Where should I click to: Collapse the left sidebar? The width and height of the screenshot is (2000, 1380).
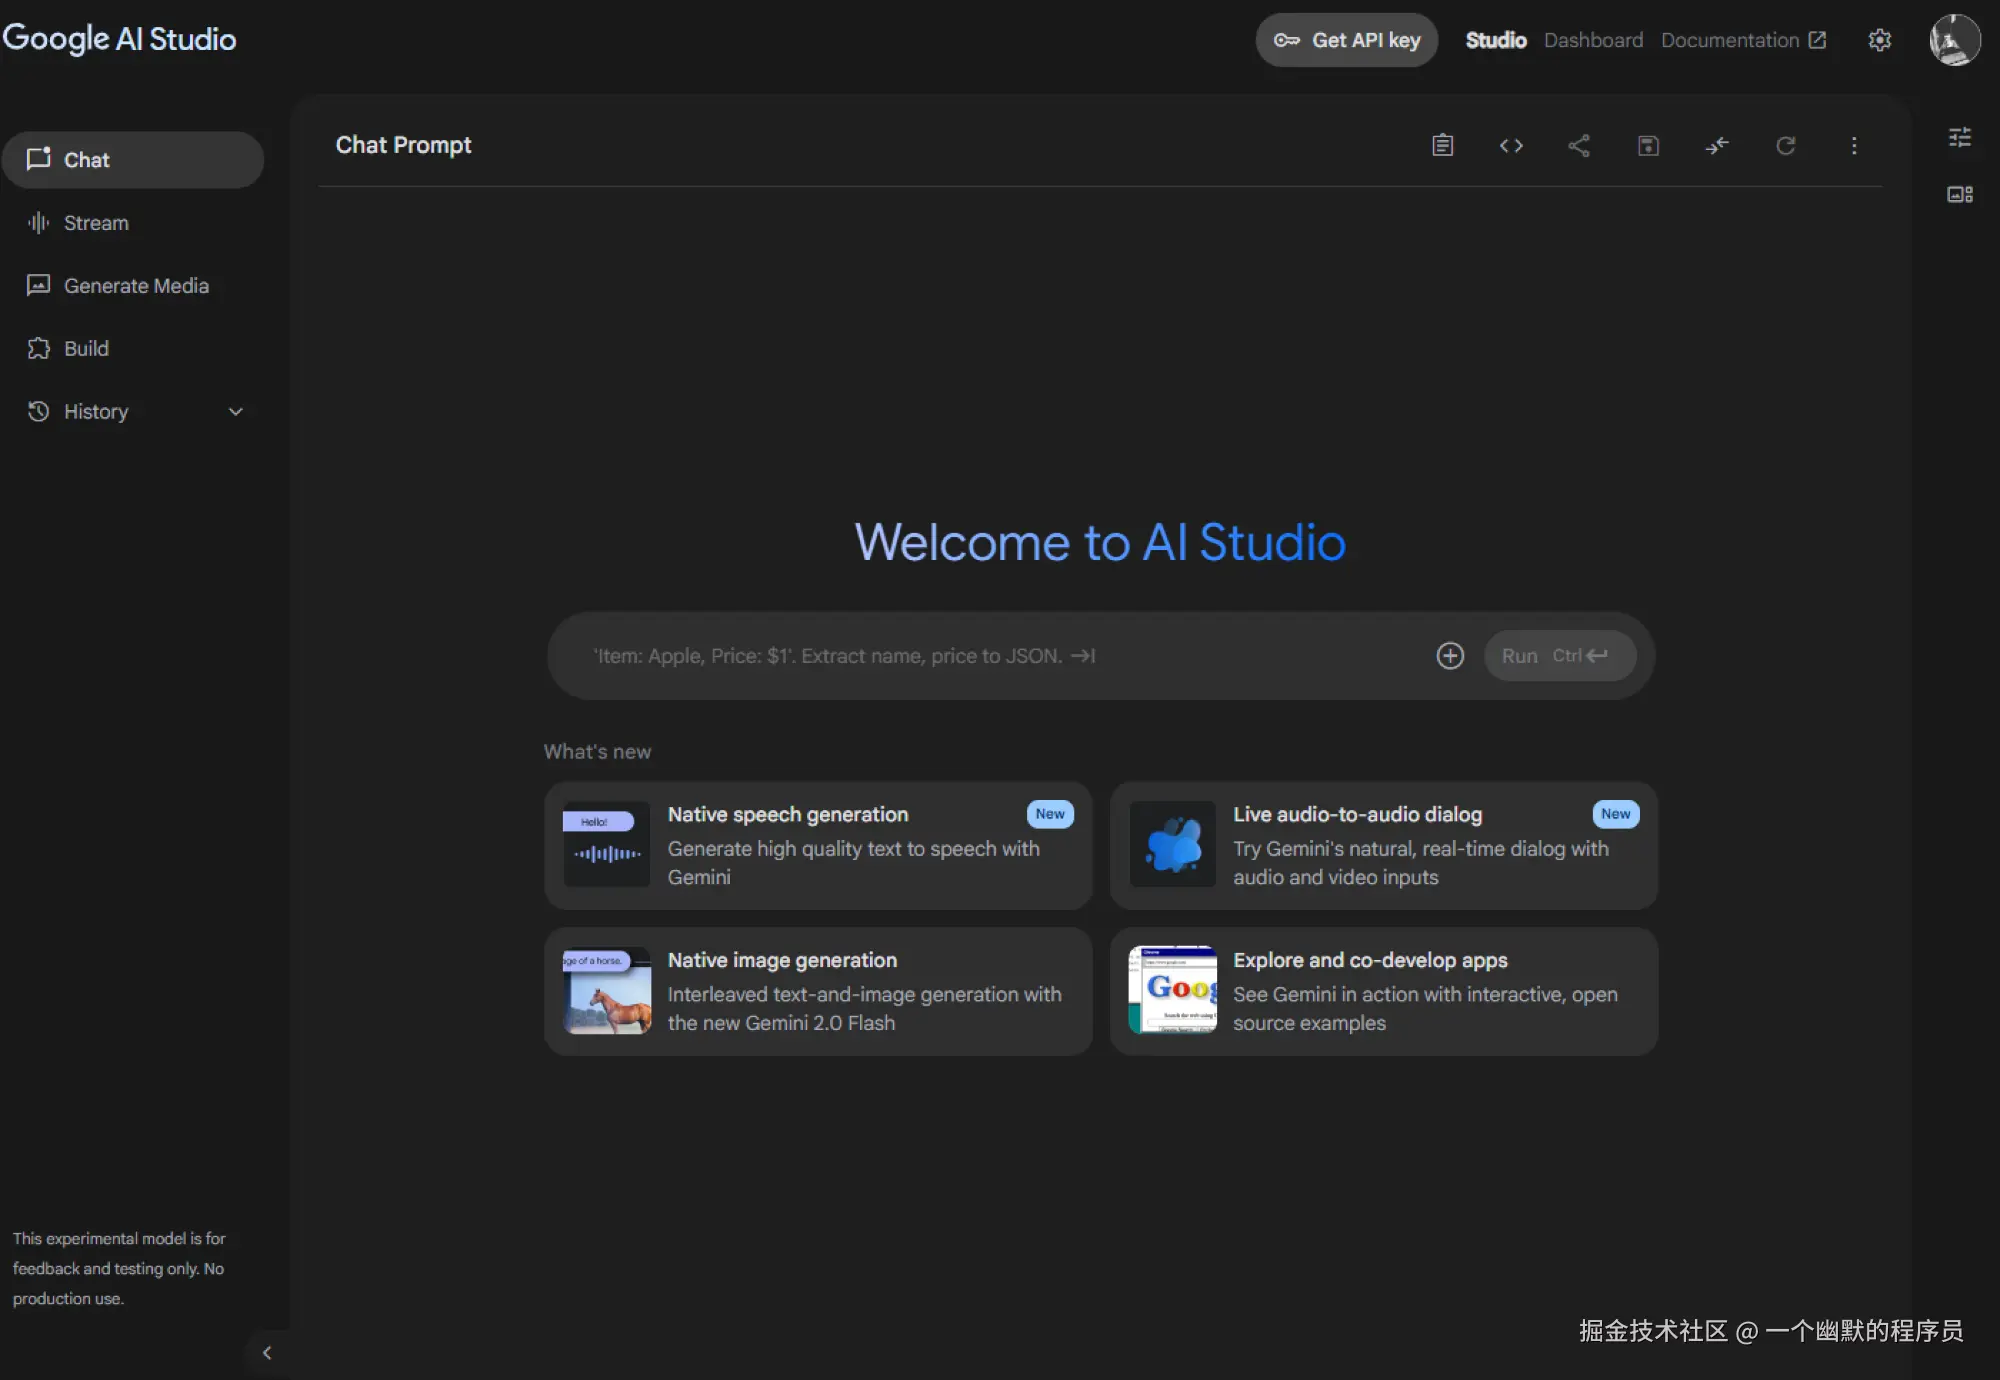coord(267,1352)
